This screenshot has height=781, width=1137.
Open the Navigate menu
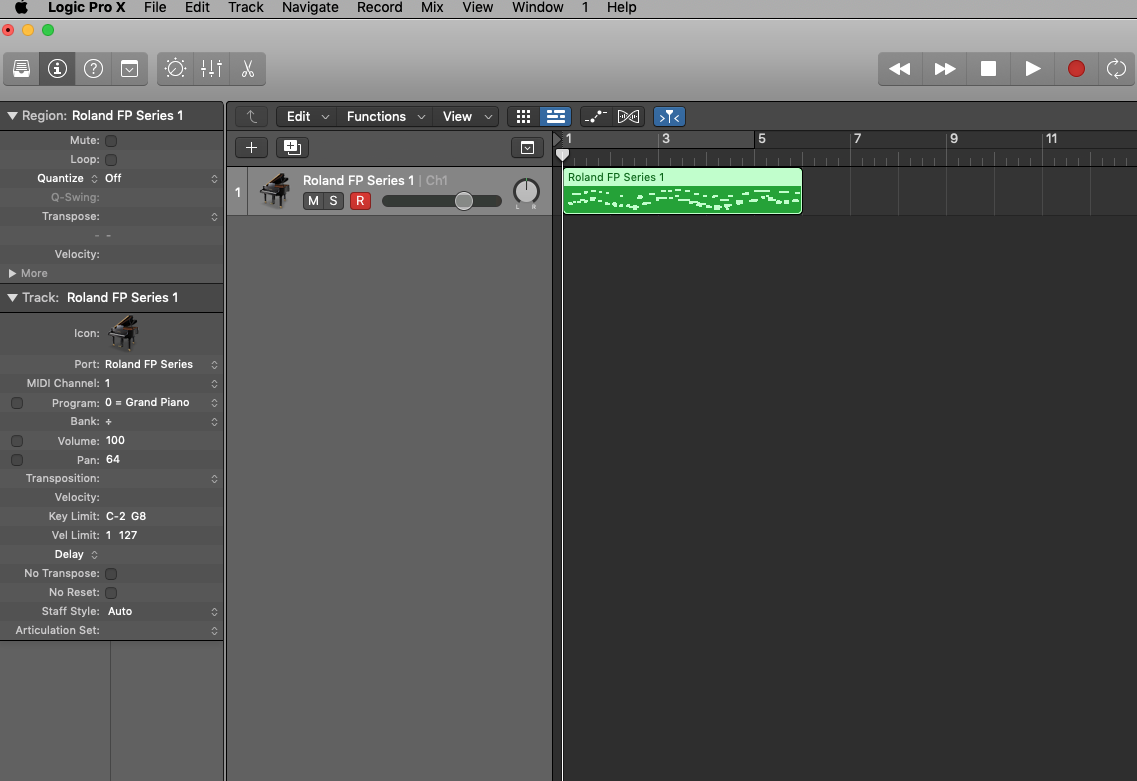coord(310,7)
